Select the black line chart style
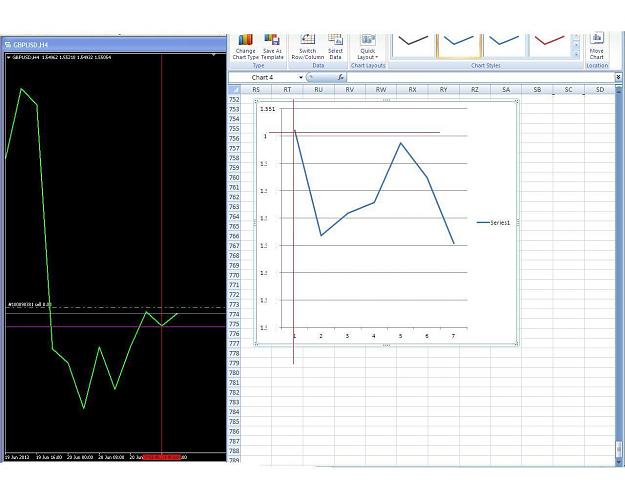This screenshot has width=625, height=500. click(413, 45)
